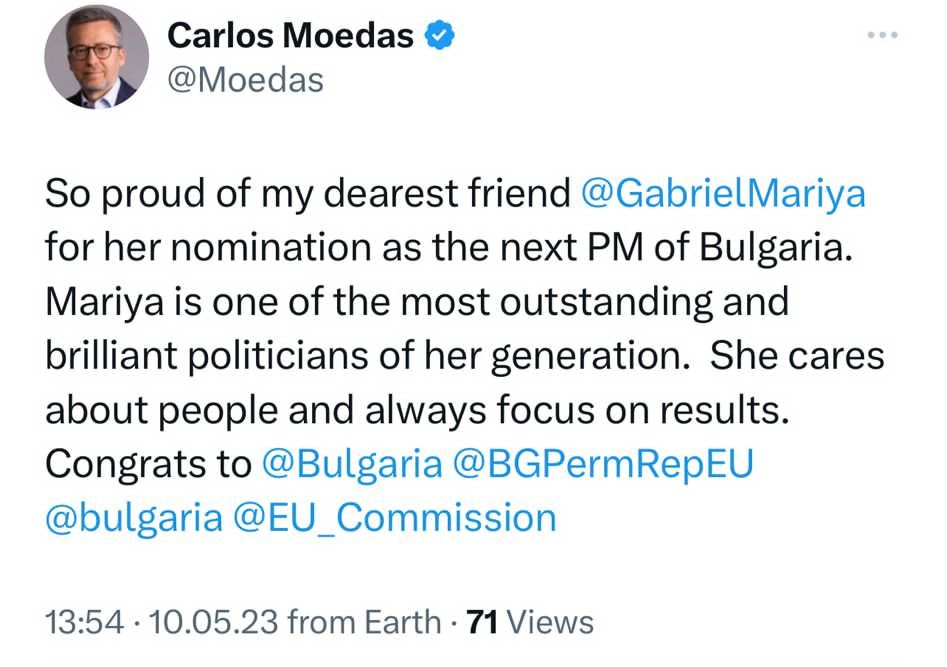Open the capitalized @Bulgaria mention
Image resolution: width=947 pixels, height=667 pixels.
pos(351,464)
